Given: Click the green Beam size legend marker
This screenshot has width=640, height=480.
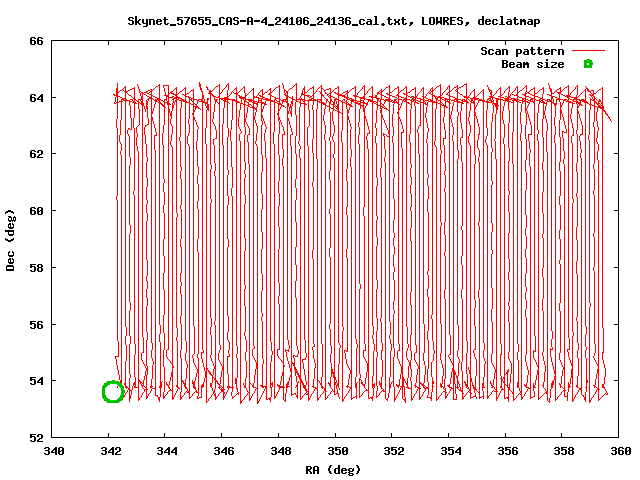Looking at the screenshot, I should [588, 64].
